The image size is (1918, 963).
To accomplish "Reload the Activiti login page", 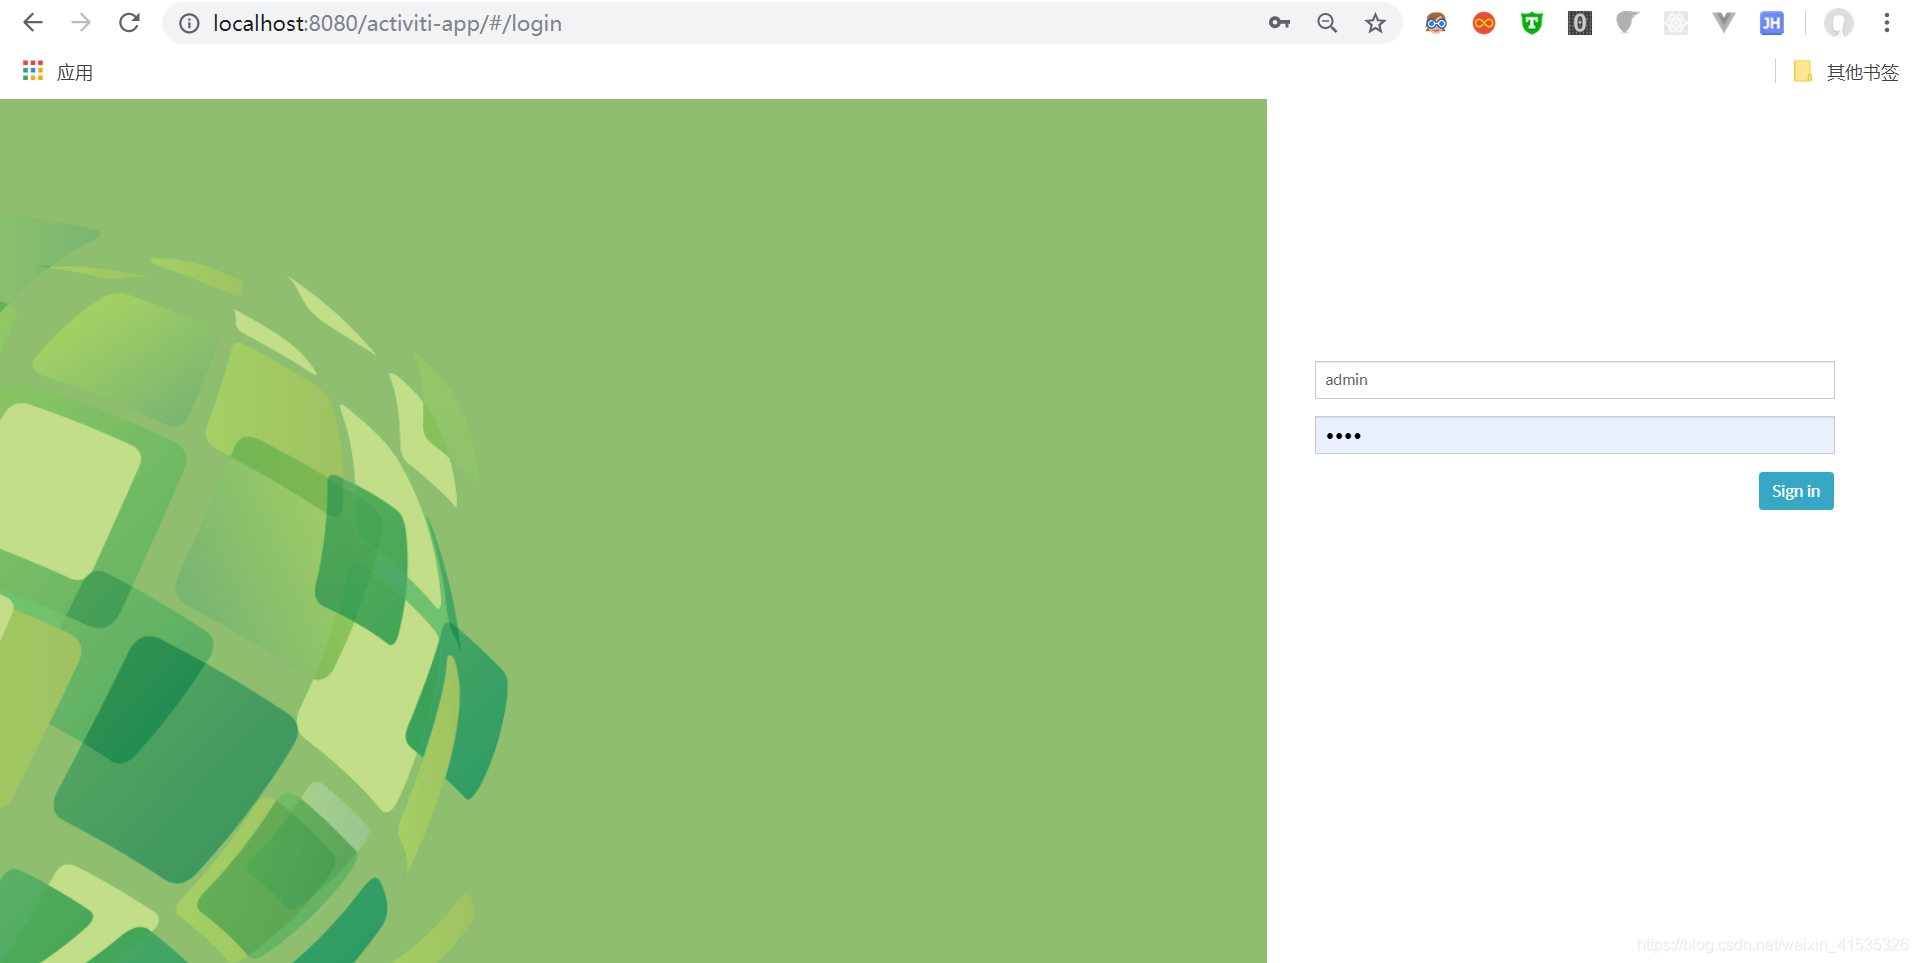I will [129, 22].
